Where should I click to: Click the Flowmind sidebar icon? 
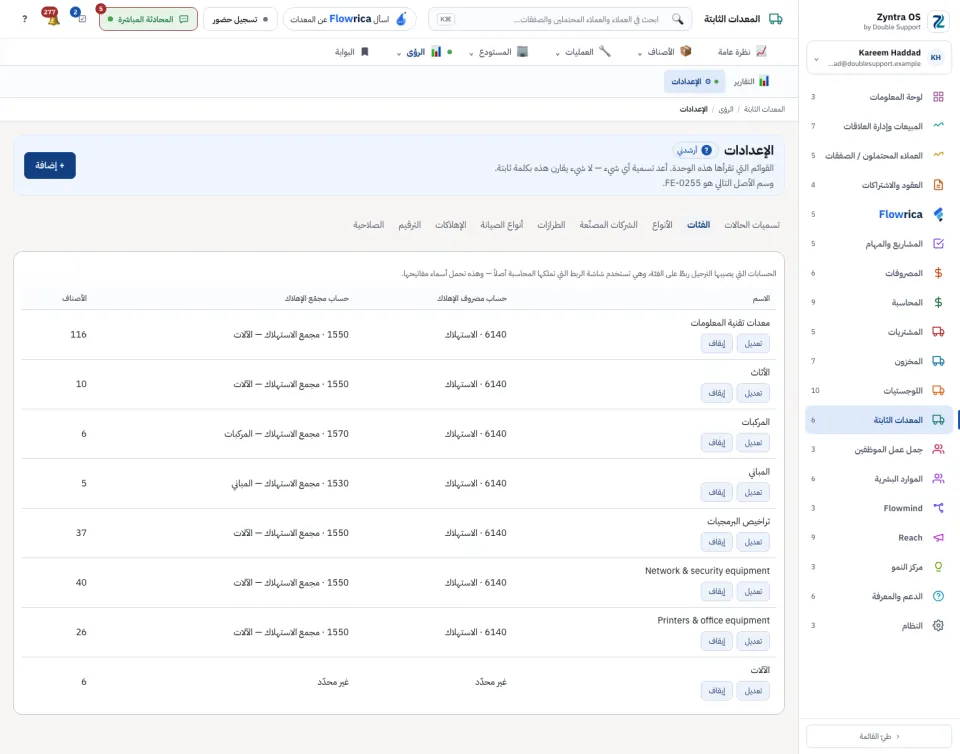point(938,508)
